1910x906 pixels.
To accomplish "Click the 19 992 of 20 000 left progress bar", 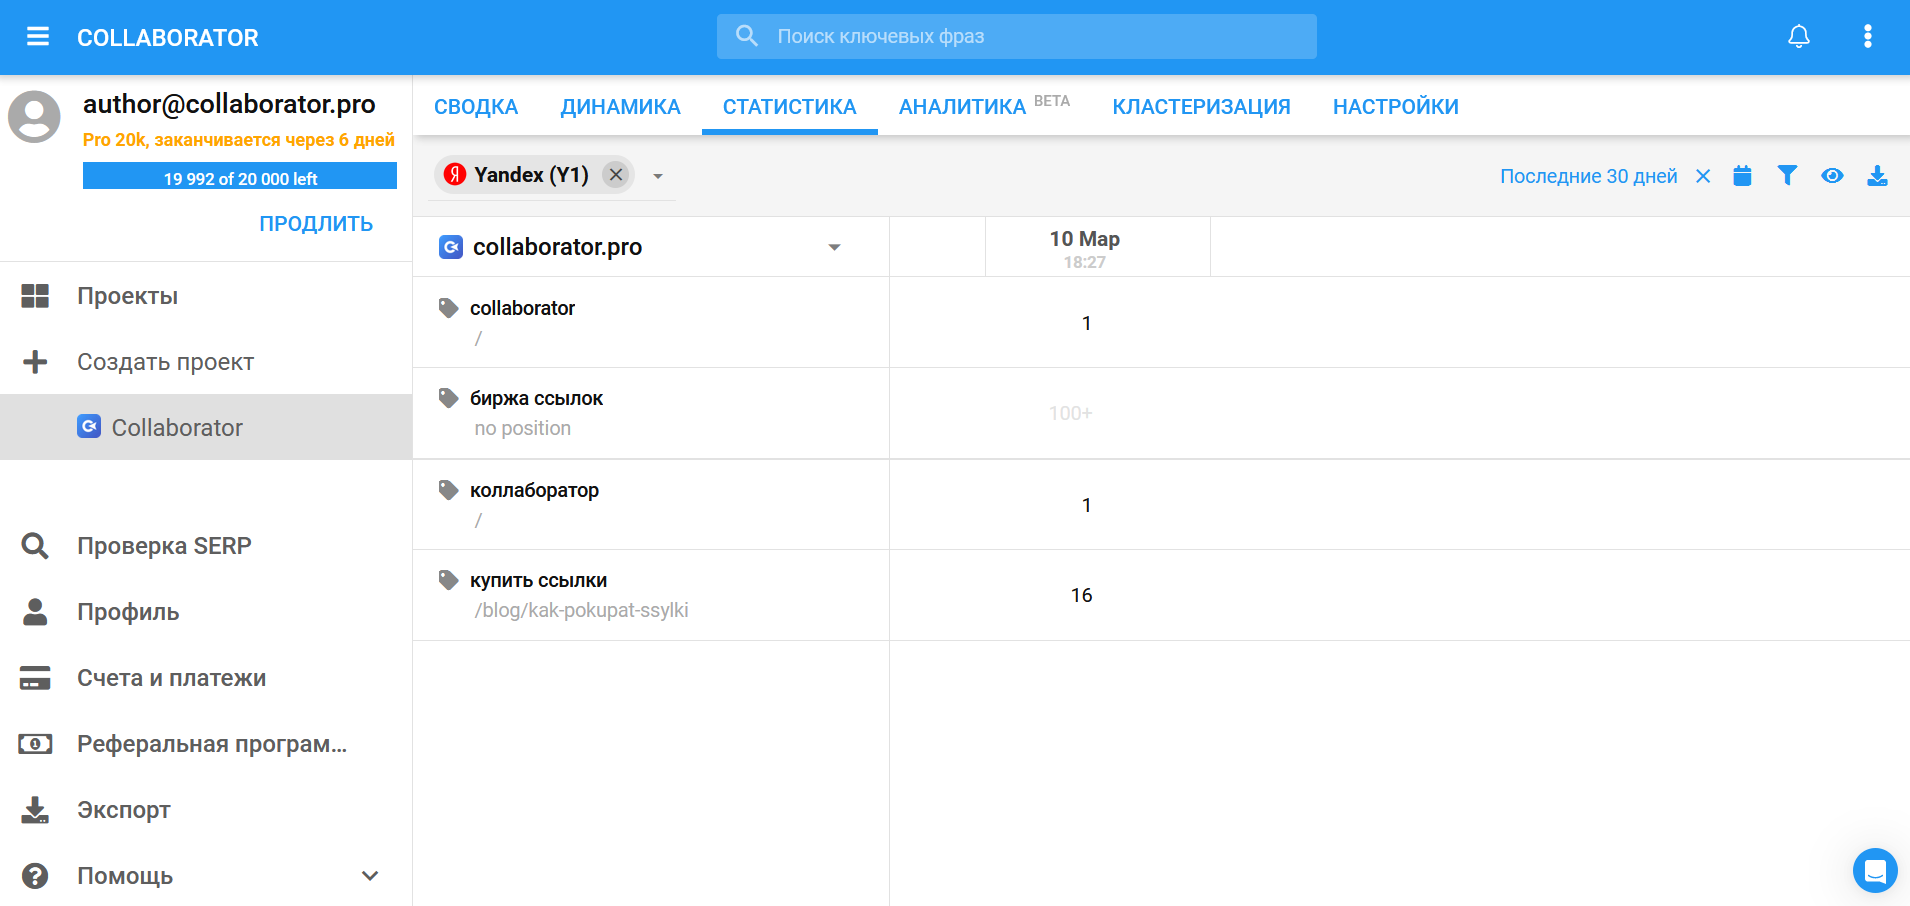I will click(240, 176).
